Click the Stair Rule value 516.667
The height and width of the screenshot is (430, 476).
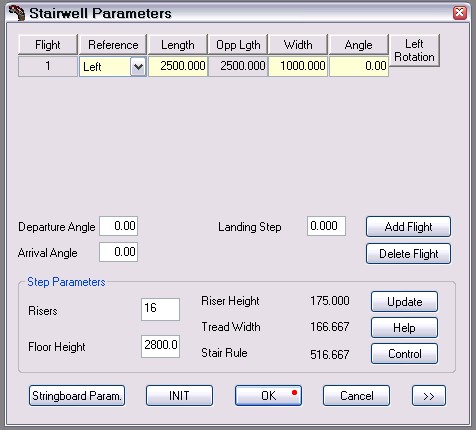(330, 354)
